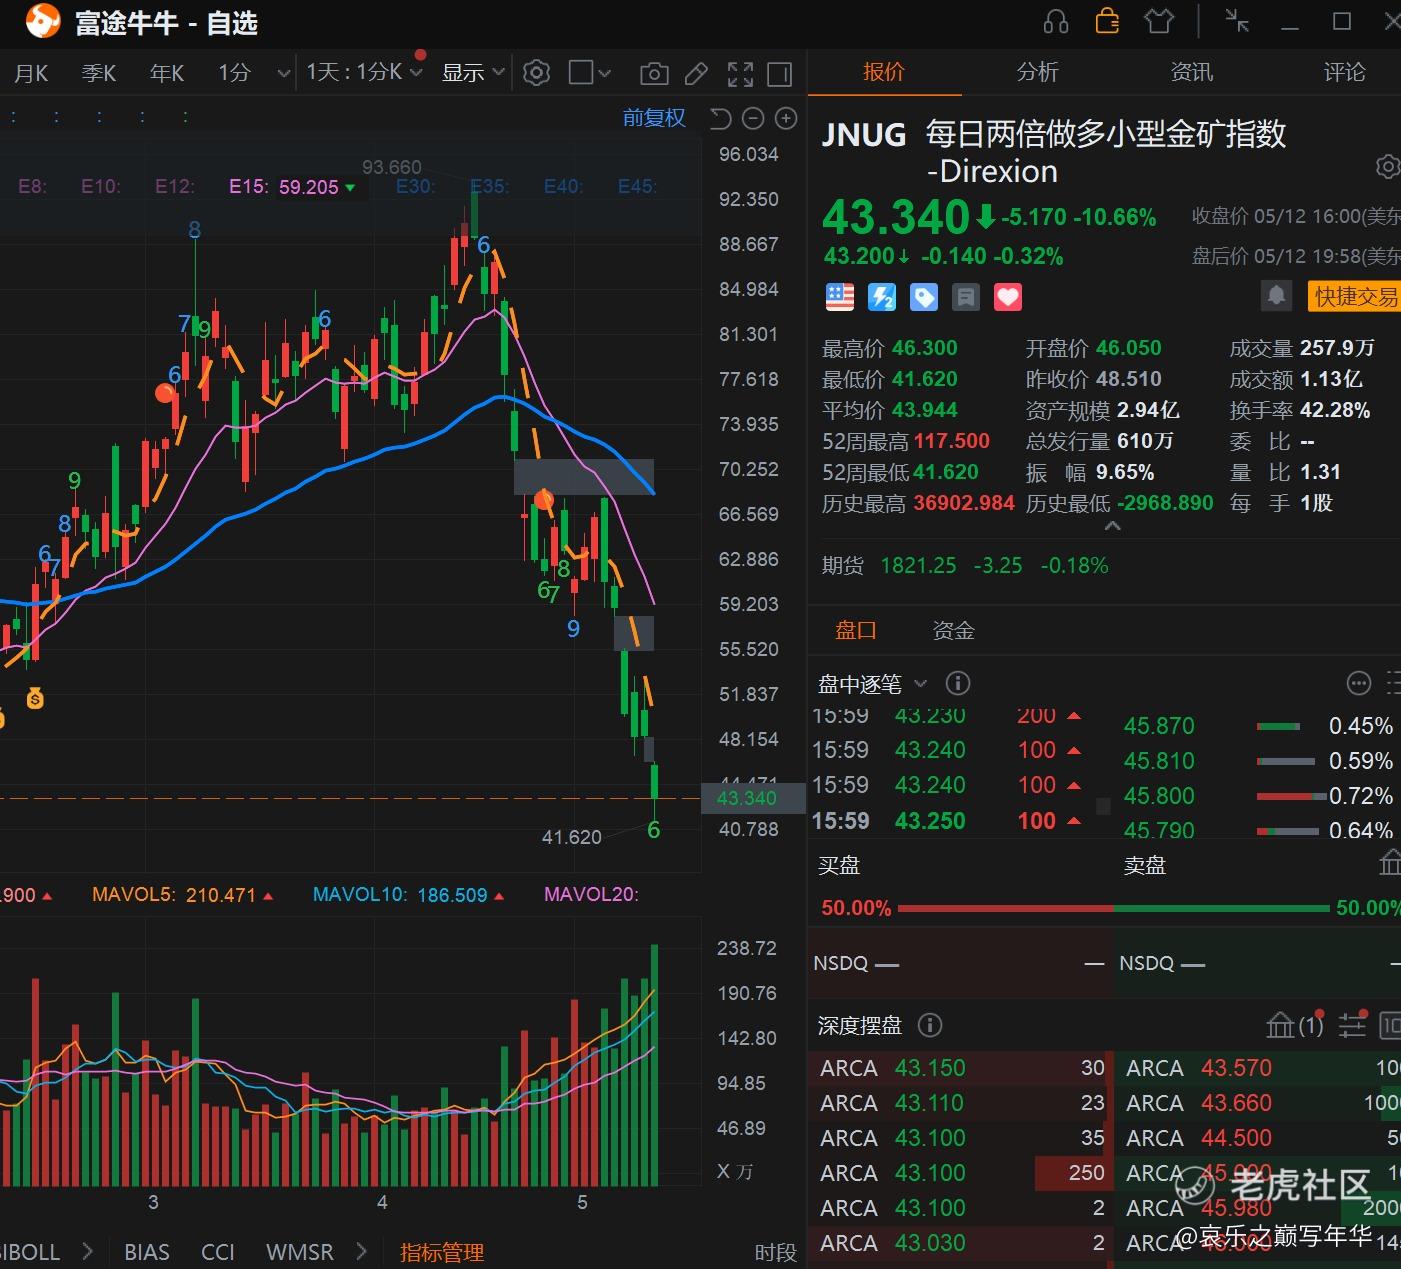Toggle price alert bell icon
Viewport: 1401px width, 1269px height.
pos(1276,296)
